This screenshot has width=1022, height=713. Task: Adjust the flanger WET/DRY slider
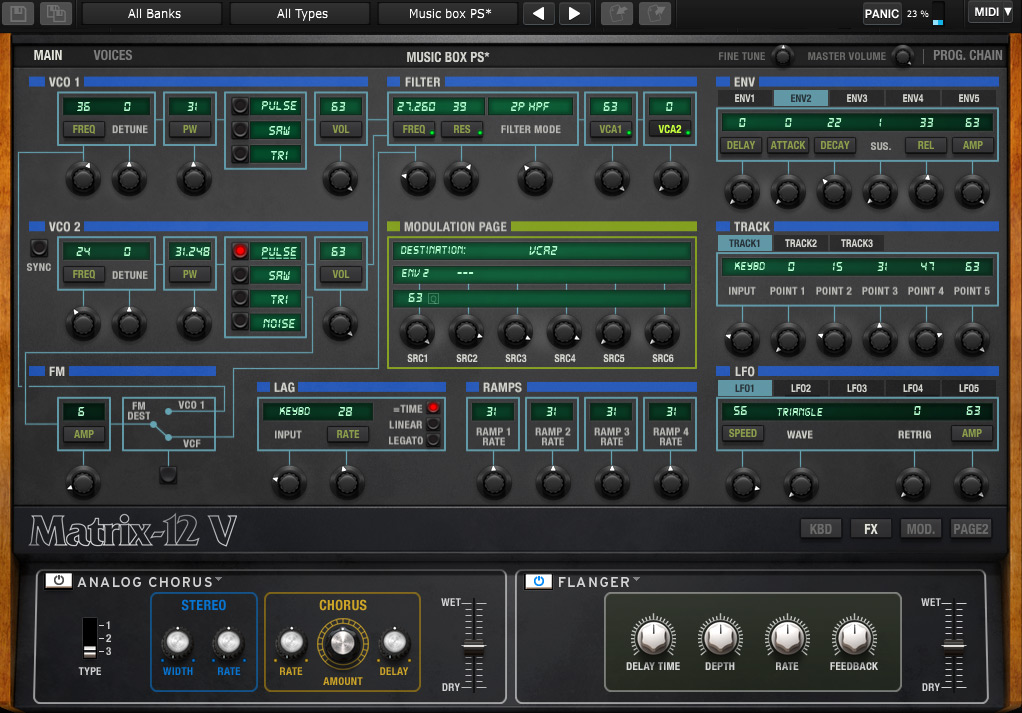(954, 646)
